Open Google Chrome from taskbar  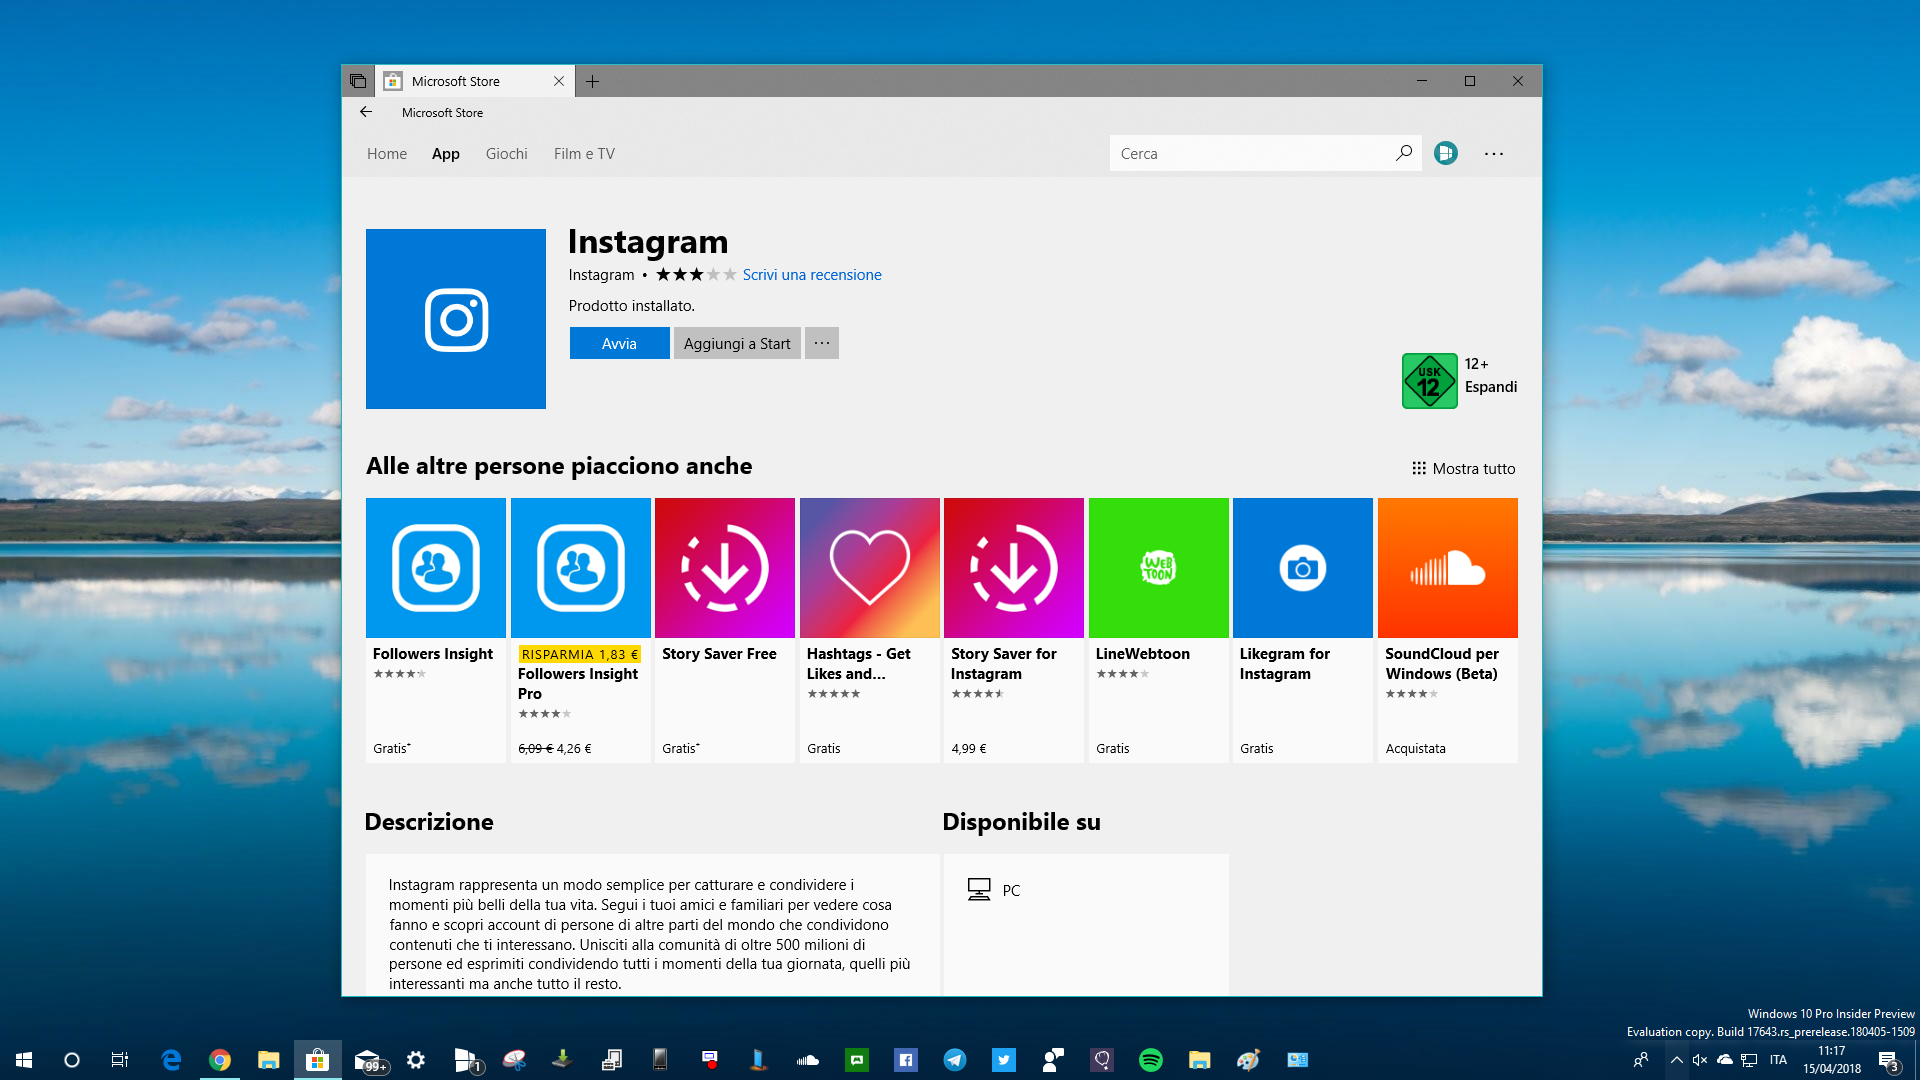click(x=220, y=1060)
